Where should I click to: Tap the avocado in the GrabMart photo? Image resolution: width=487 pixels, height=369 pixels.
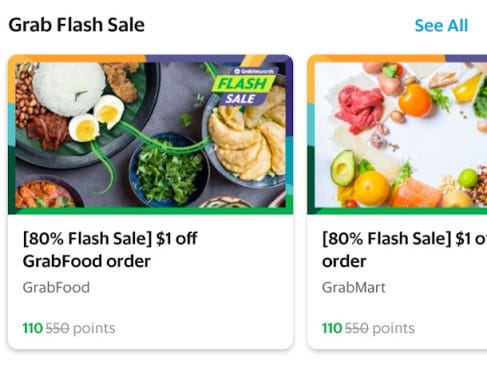[x=343, y=167]
